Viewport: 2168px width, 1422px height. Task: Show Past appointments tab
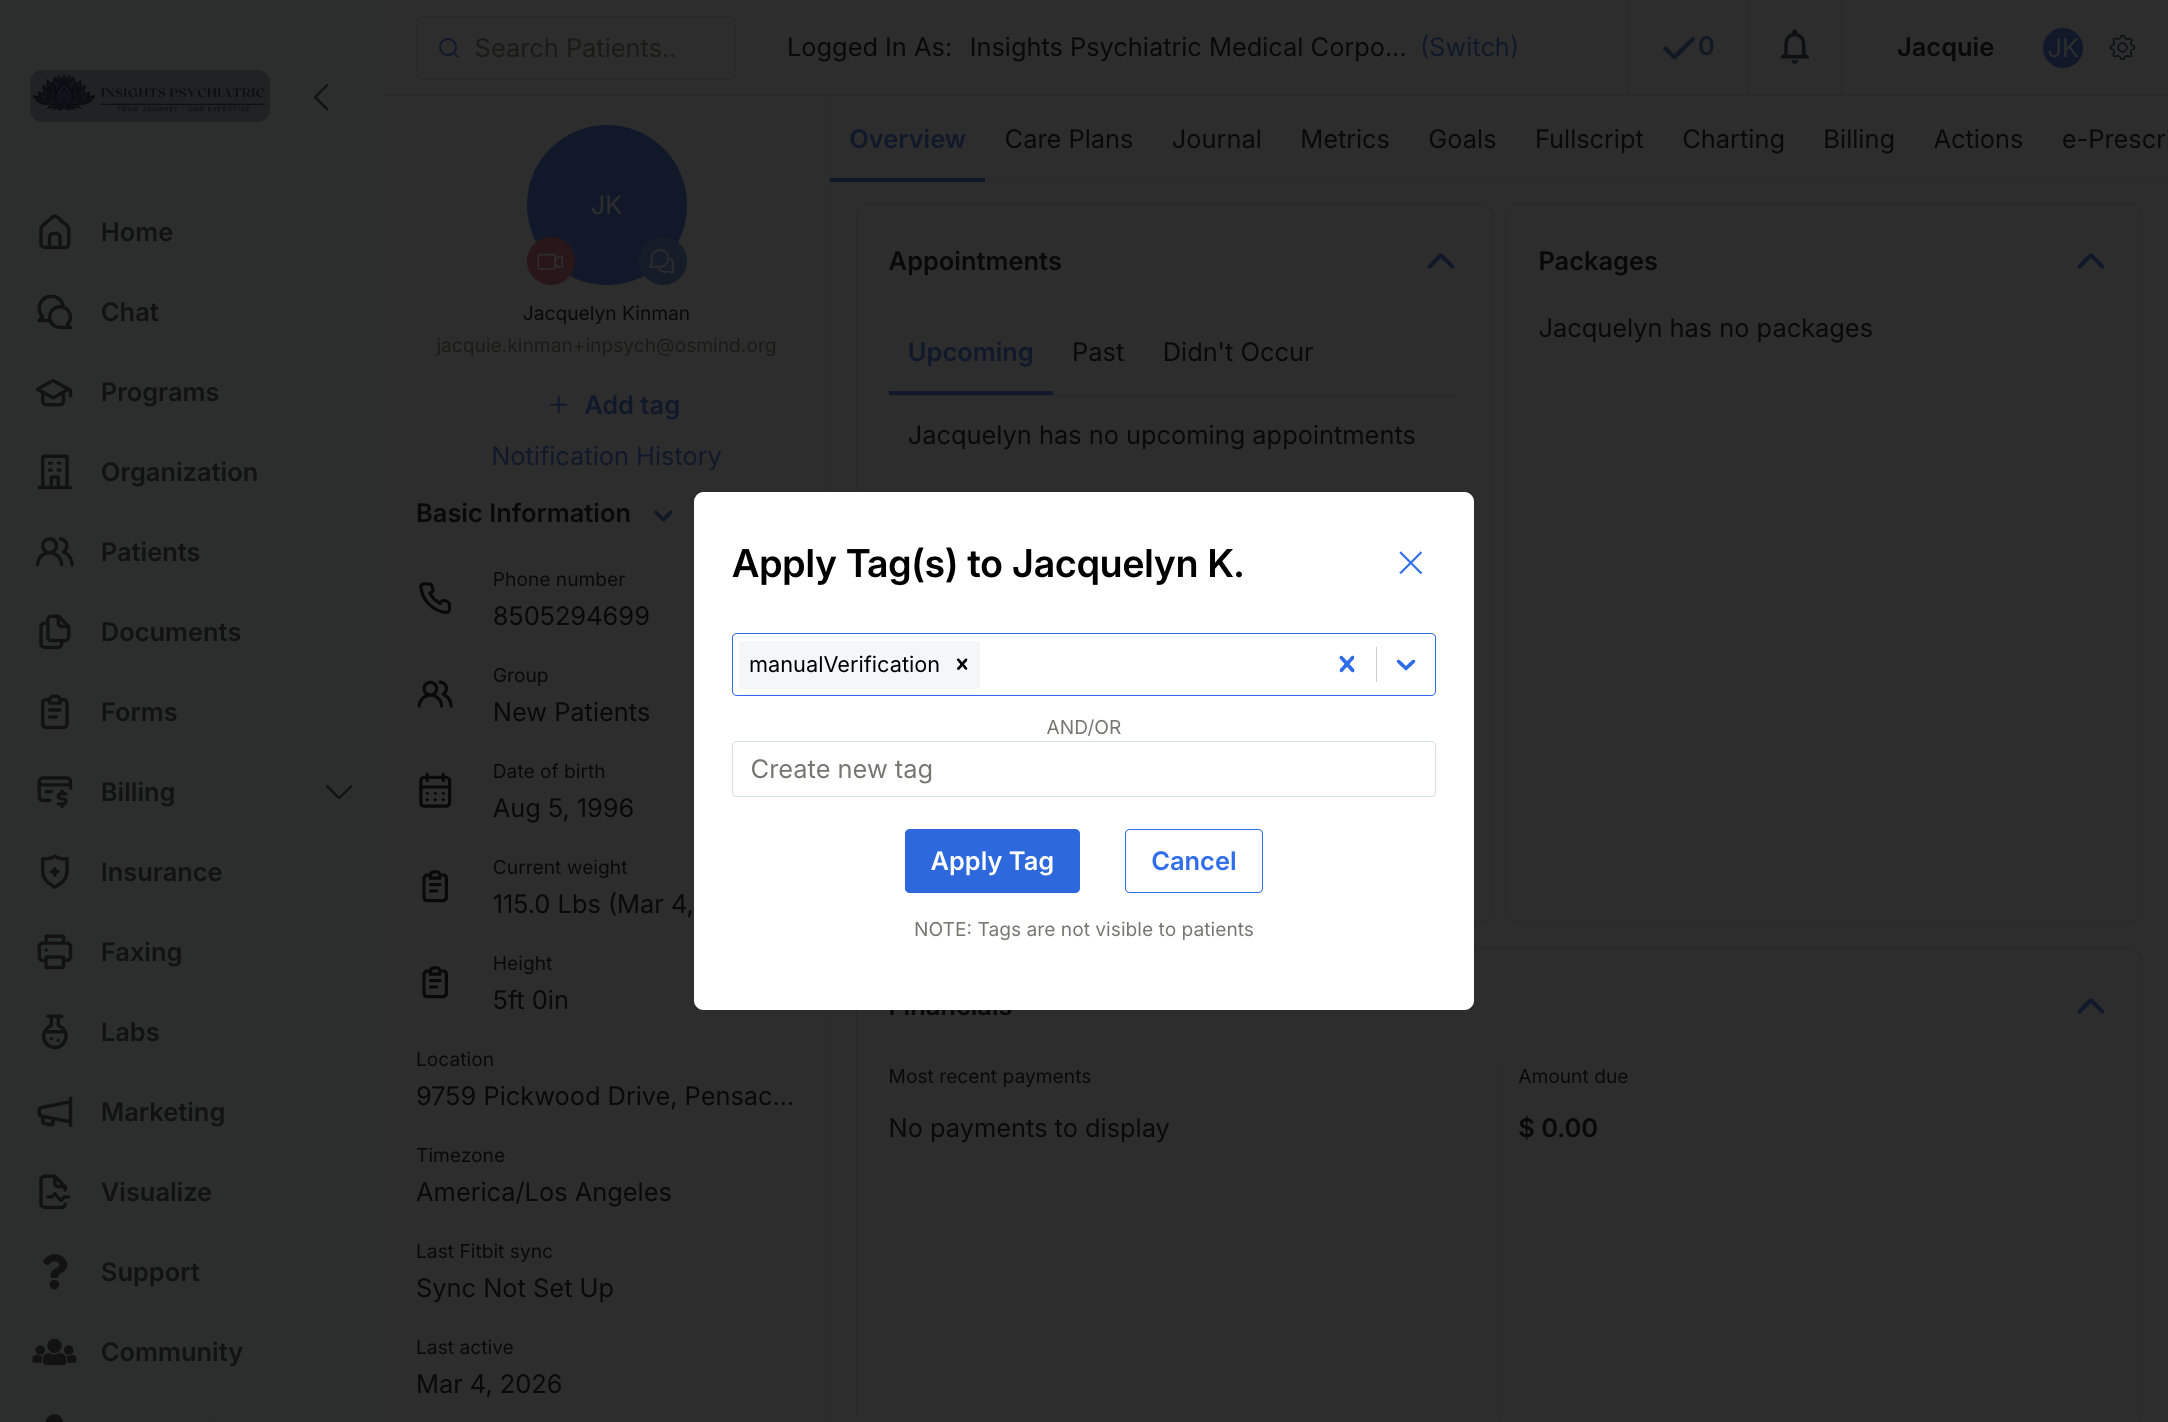[1097, 352]
